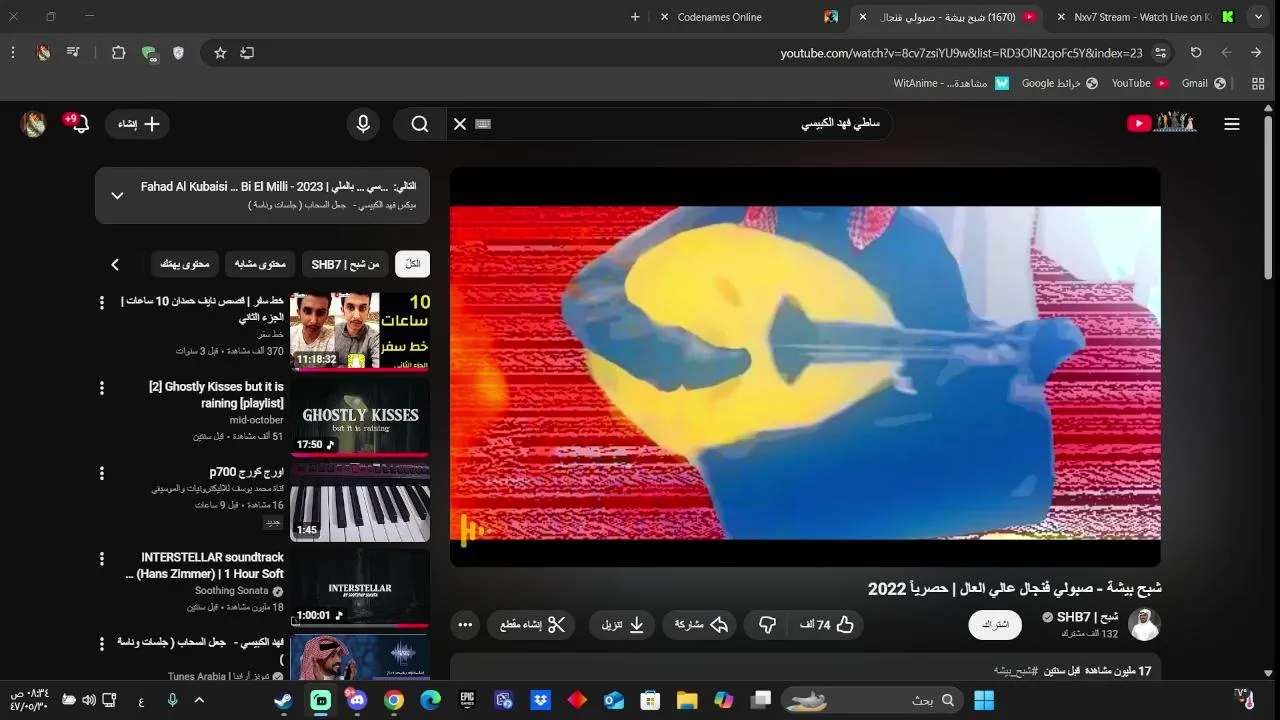Open options for INTERSTELLAR soundtrack video
The height and width of the screenshot is (720, 1280).
coord(102,558)
